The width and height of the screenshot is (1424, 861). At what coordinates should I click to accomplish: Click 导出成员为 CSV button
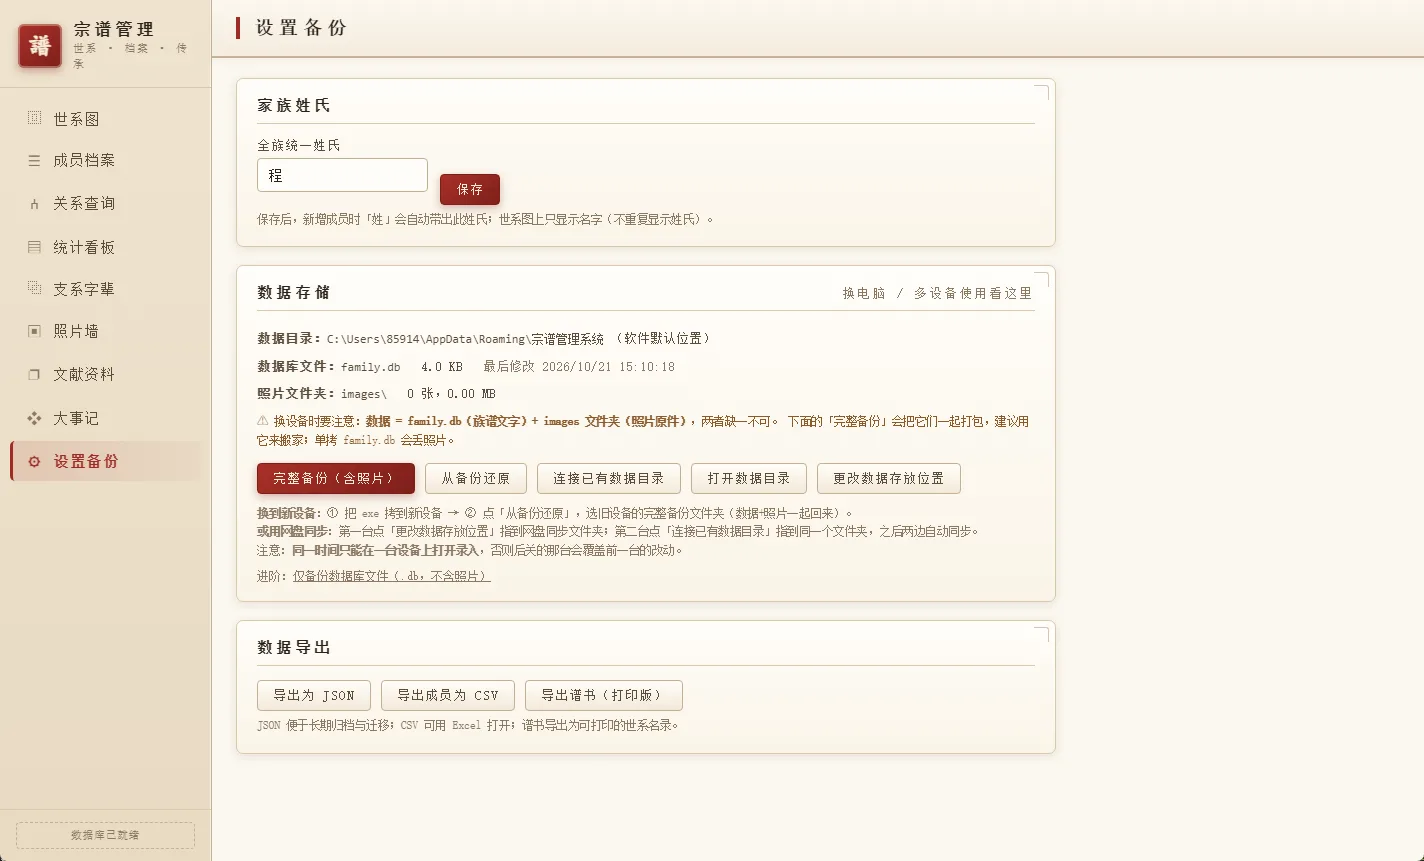tap(448, 695)
